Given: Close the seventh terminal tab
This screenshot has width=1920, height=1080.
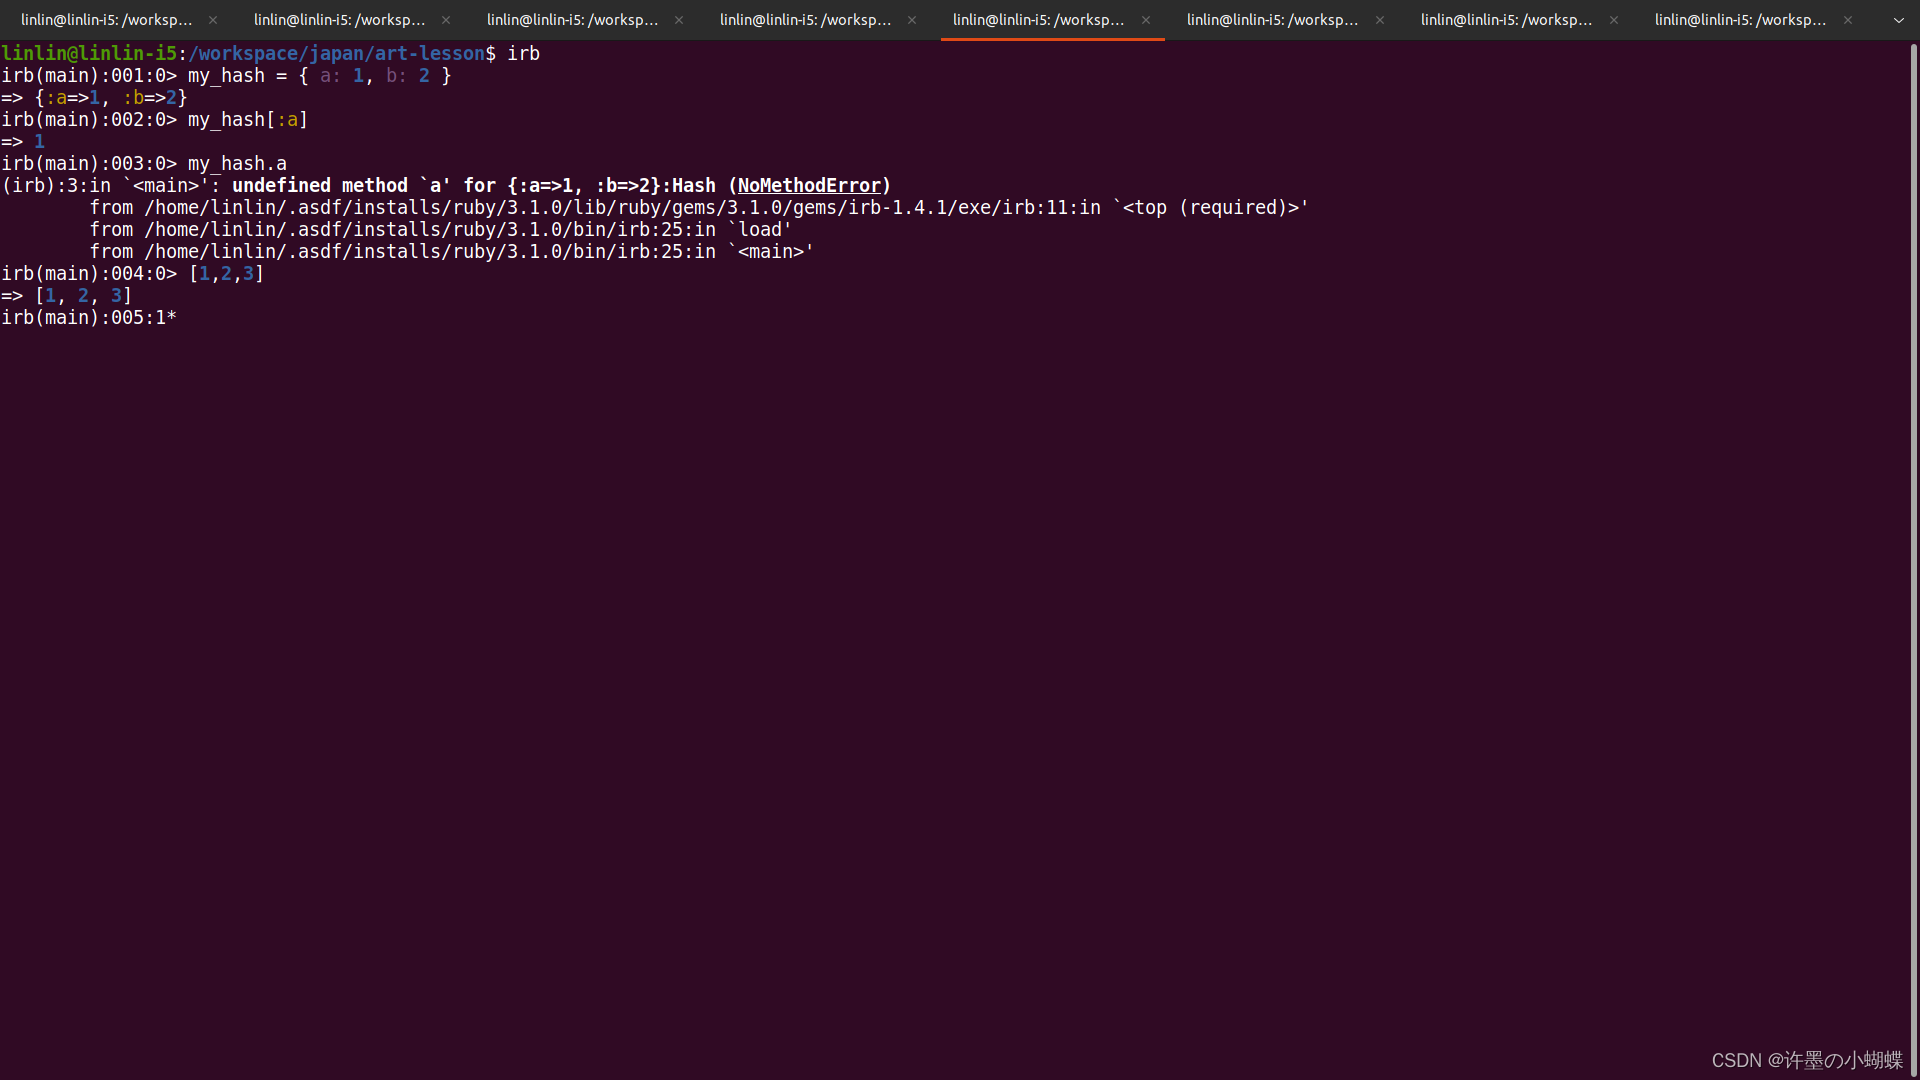Looking at the screenshot, I should click(1614, 20).
